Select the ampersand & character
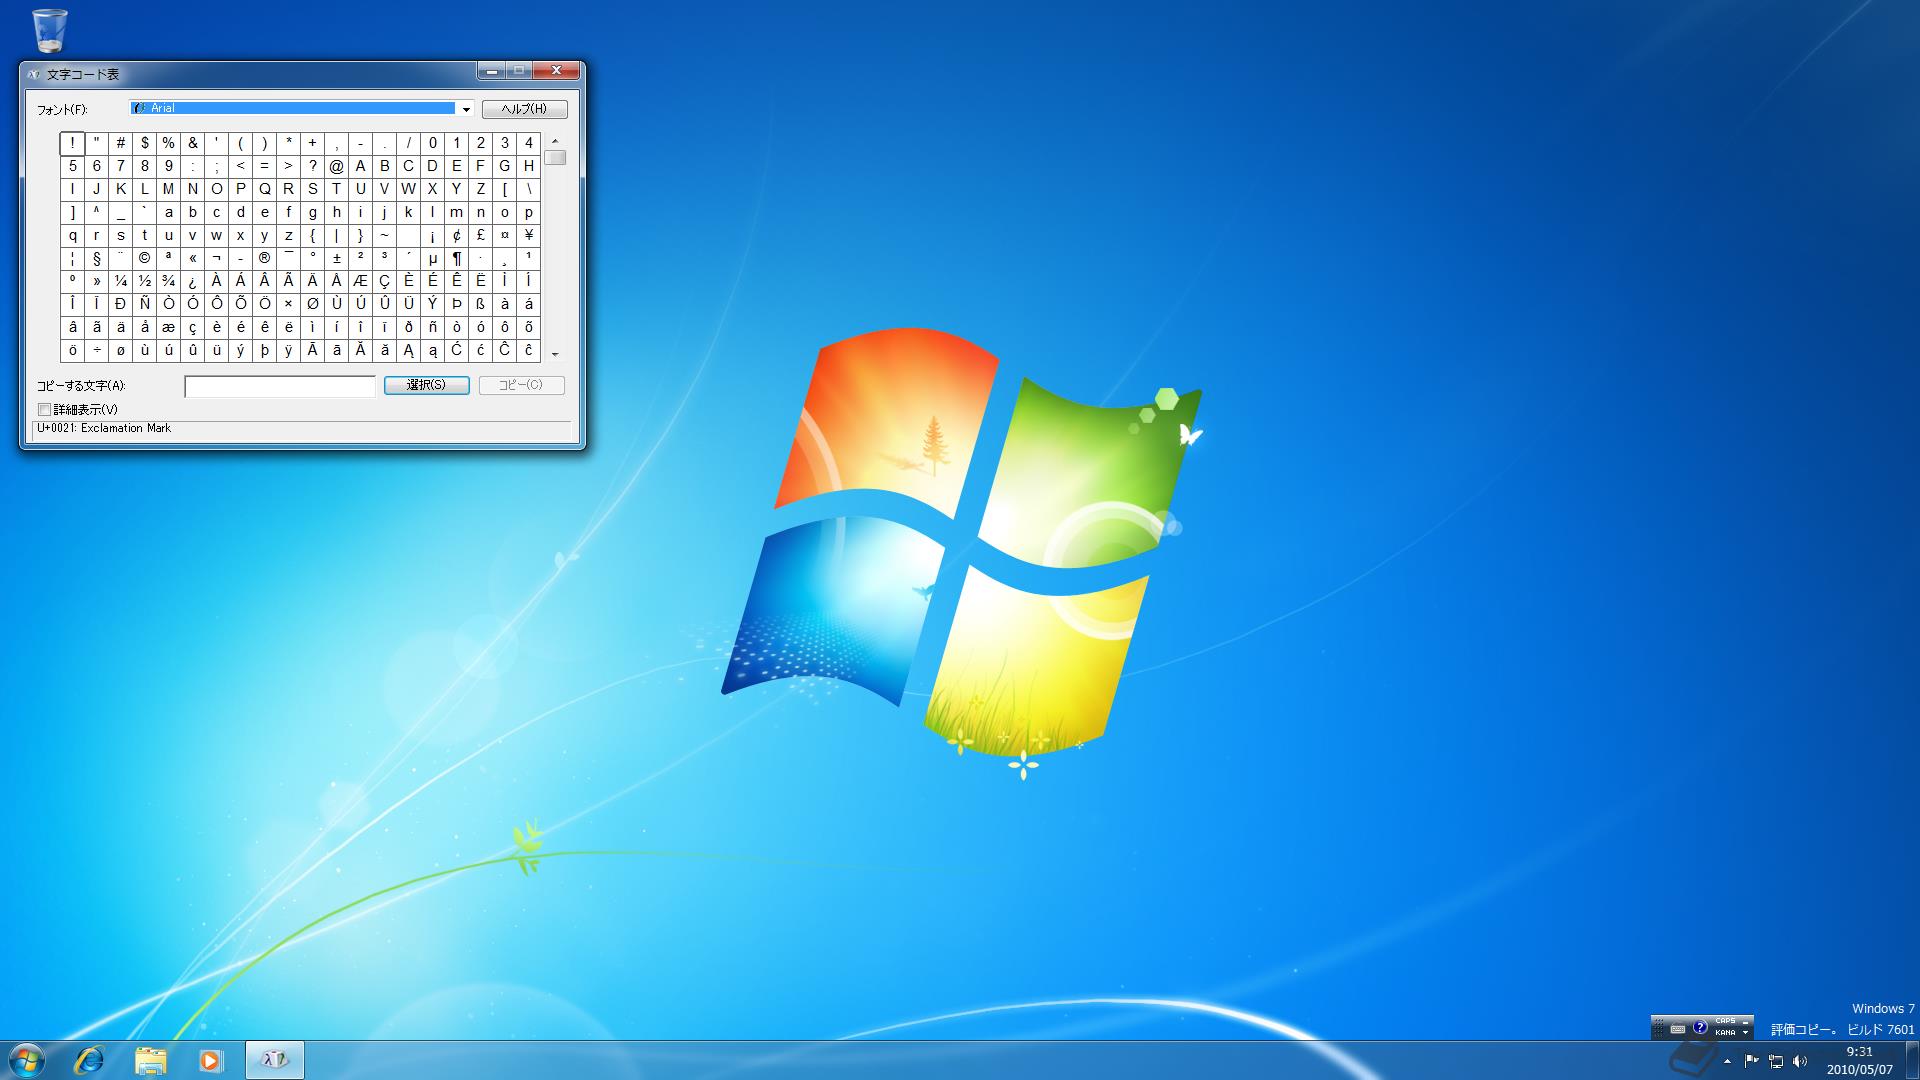Viewport: 1920px width, 1080px height. (193, 143)
